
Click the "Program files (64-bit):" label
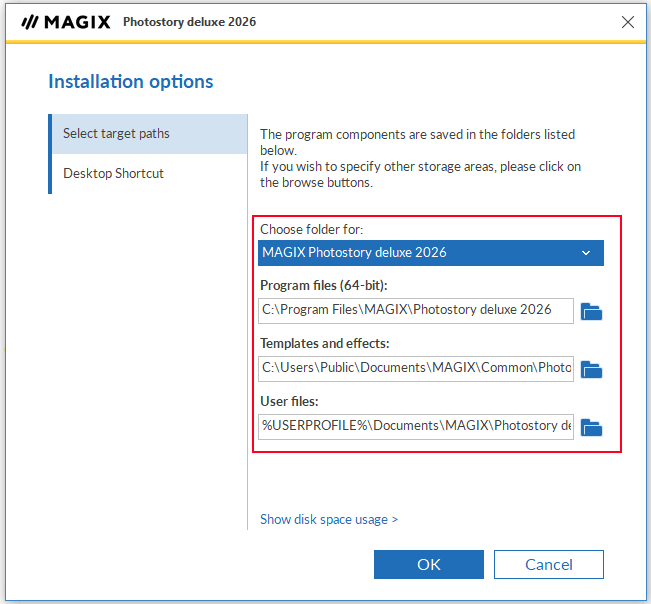[x=325, y=286]
